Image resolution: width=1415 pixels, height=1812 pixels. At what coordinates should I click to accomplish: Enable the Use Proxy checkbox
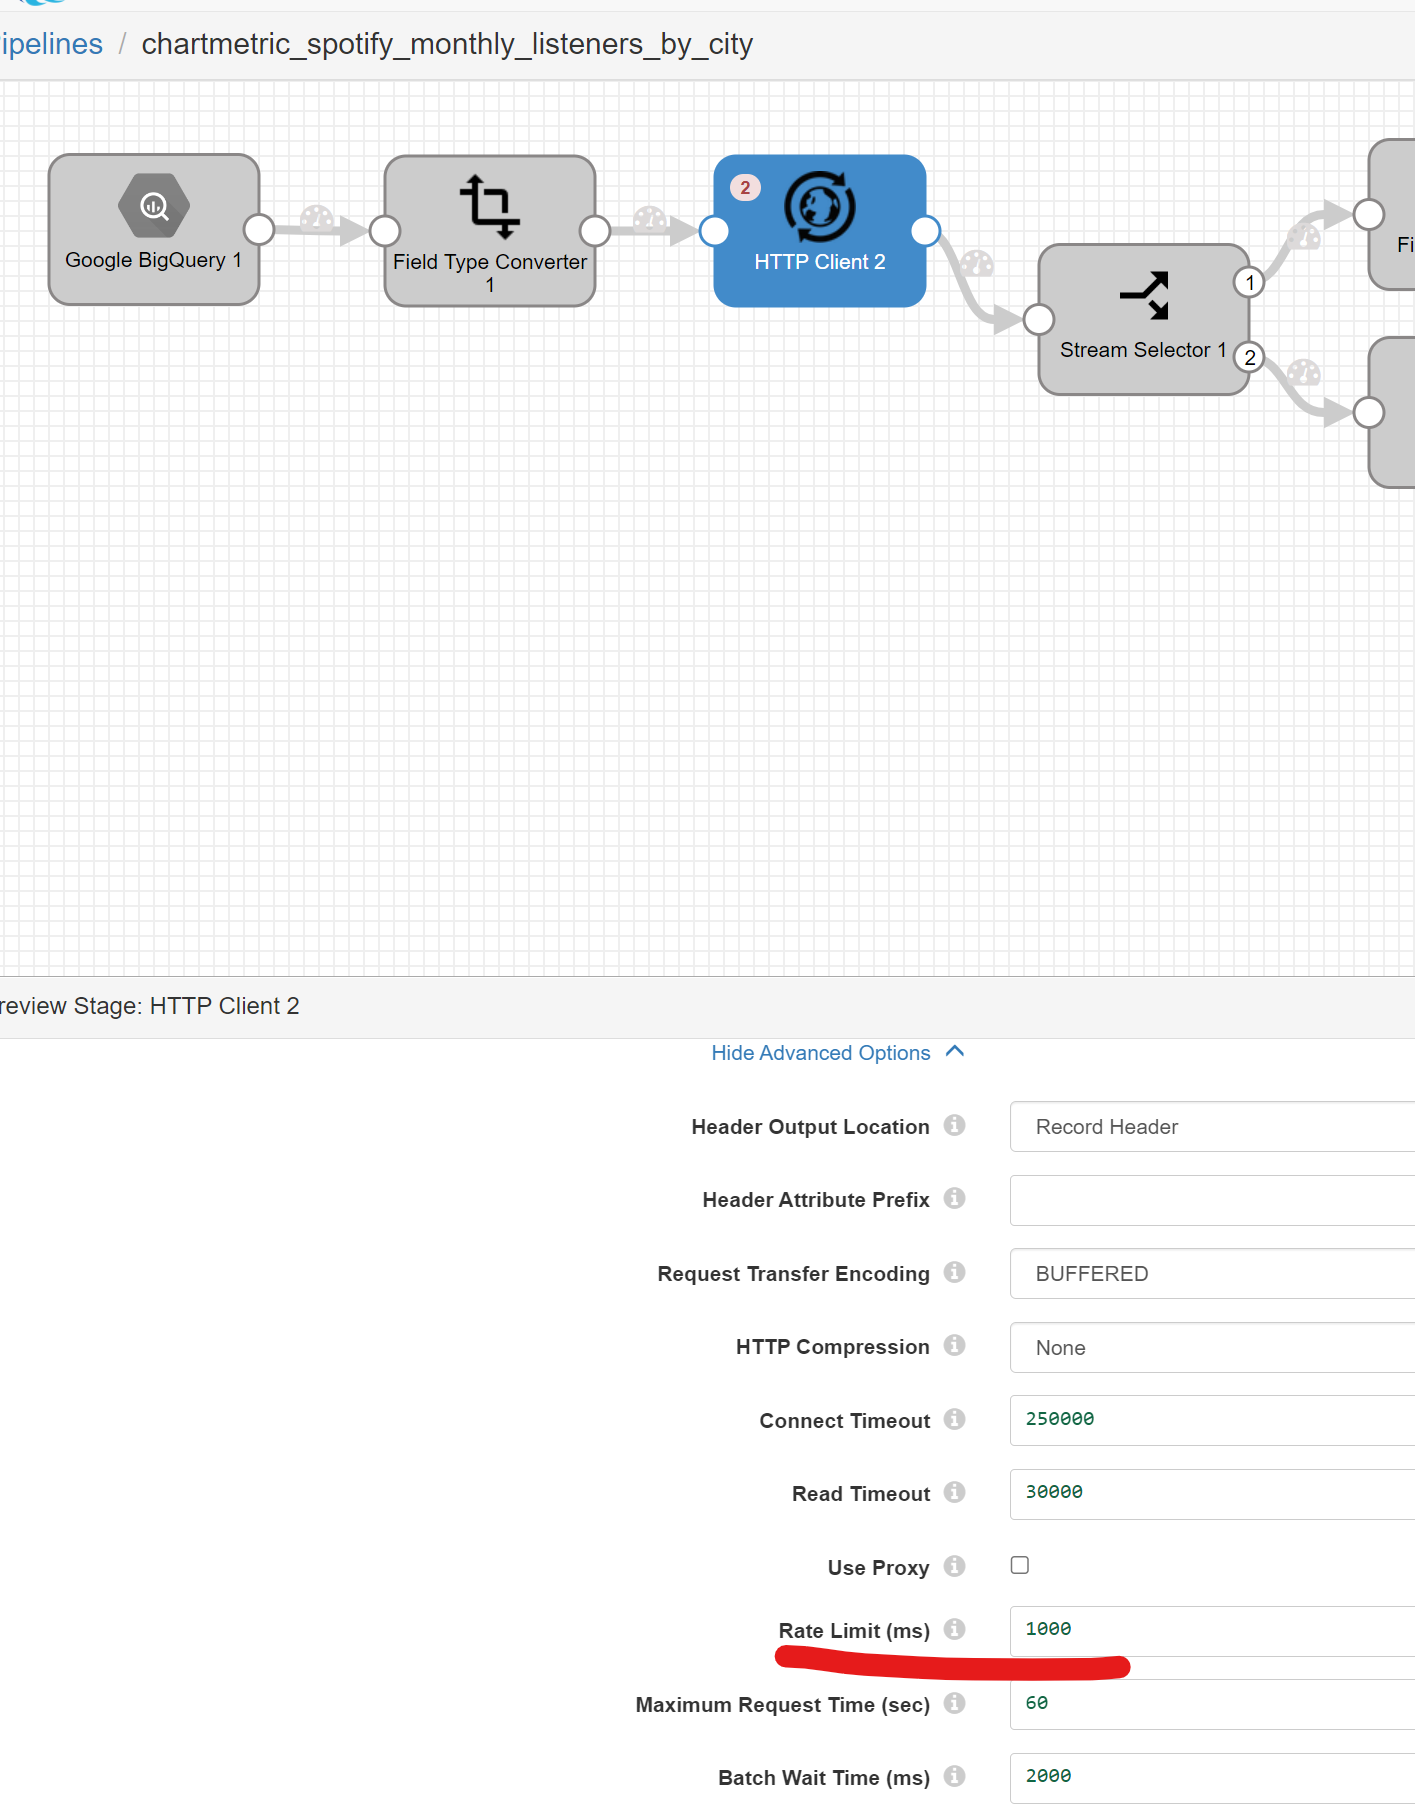point(1020,1565)
